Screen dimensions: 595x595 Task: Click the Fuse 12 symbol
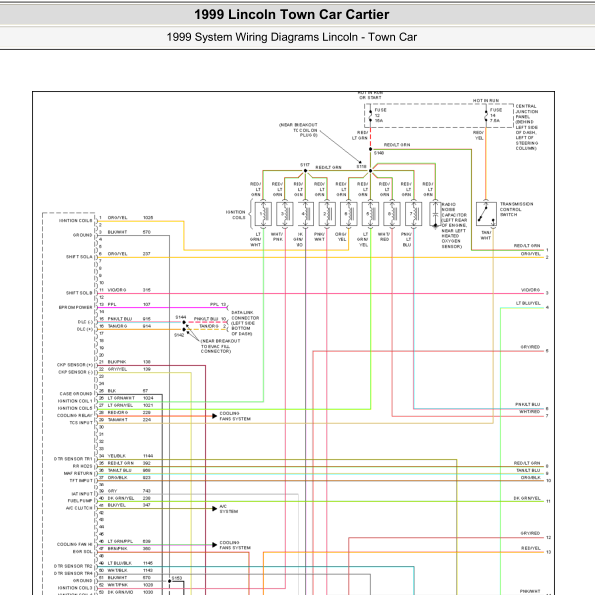point(370,115)
